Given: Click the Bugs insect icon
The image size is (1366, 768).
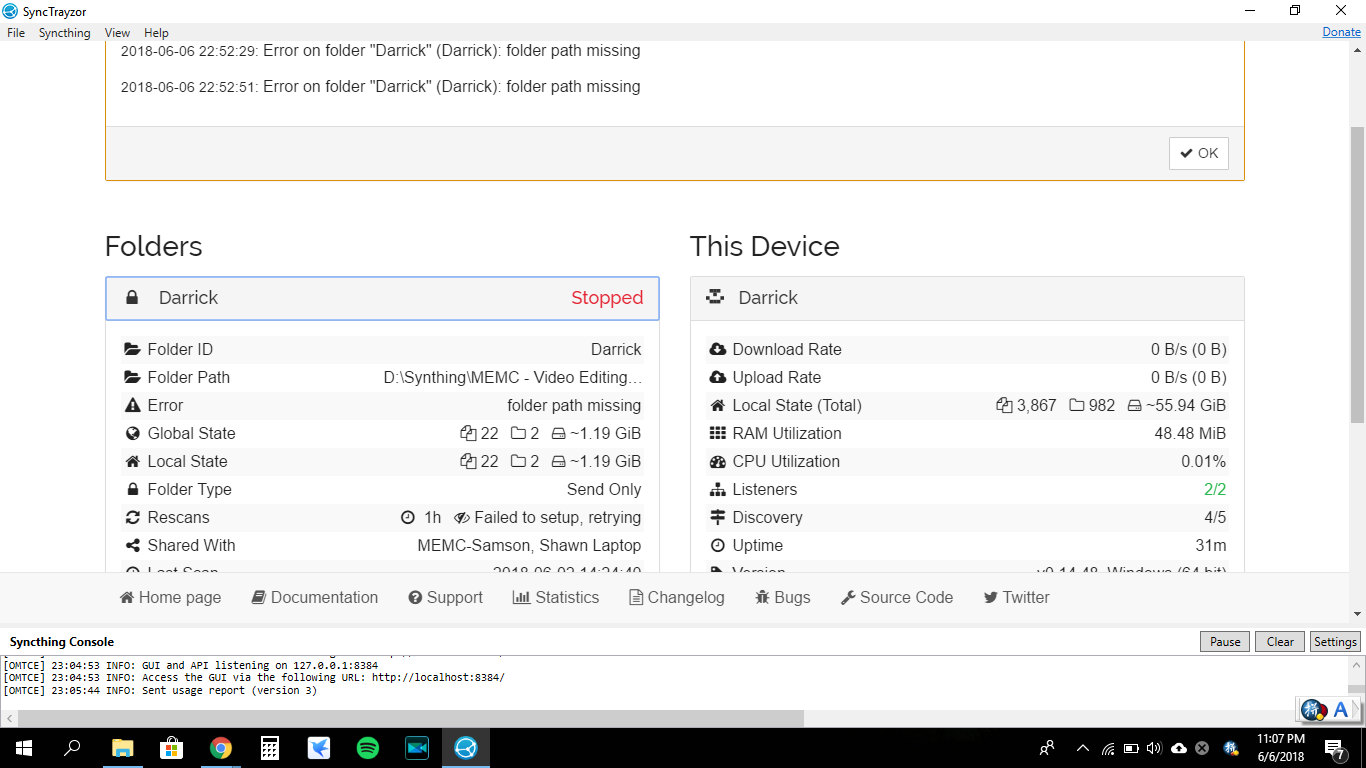Looking at the screenshot, I should [762, 598].
